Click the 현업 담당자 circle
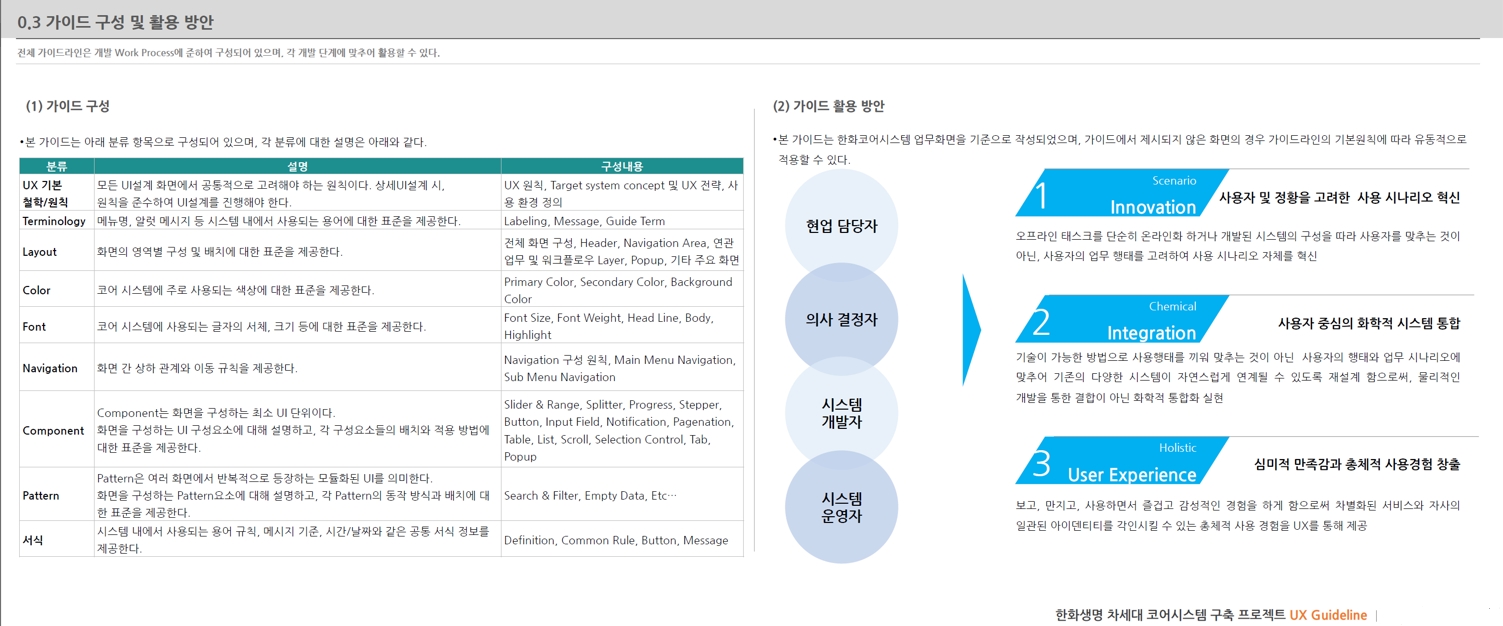1503x626 pixels. click(841, 226)
